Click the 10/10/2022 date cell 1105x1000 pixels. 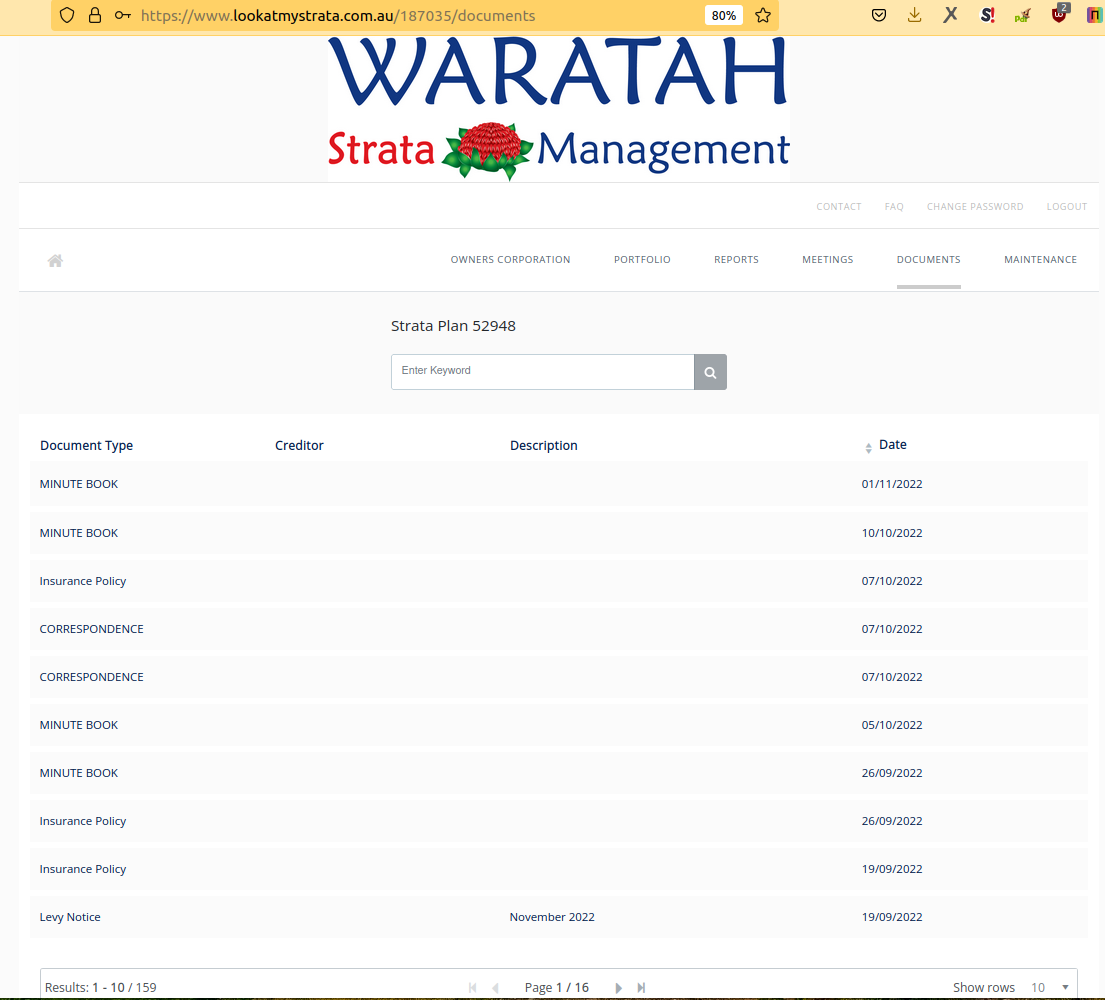click(891, 533)
